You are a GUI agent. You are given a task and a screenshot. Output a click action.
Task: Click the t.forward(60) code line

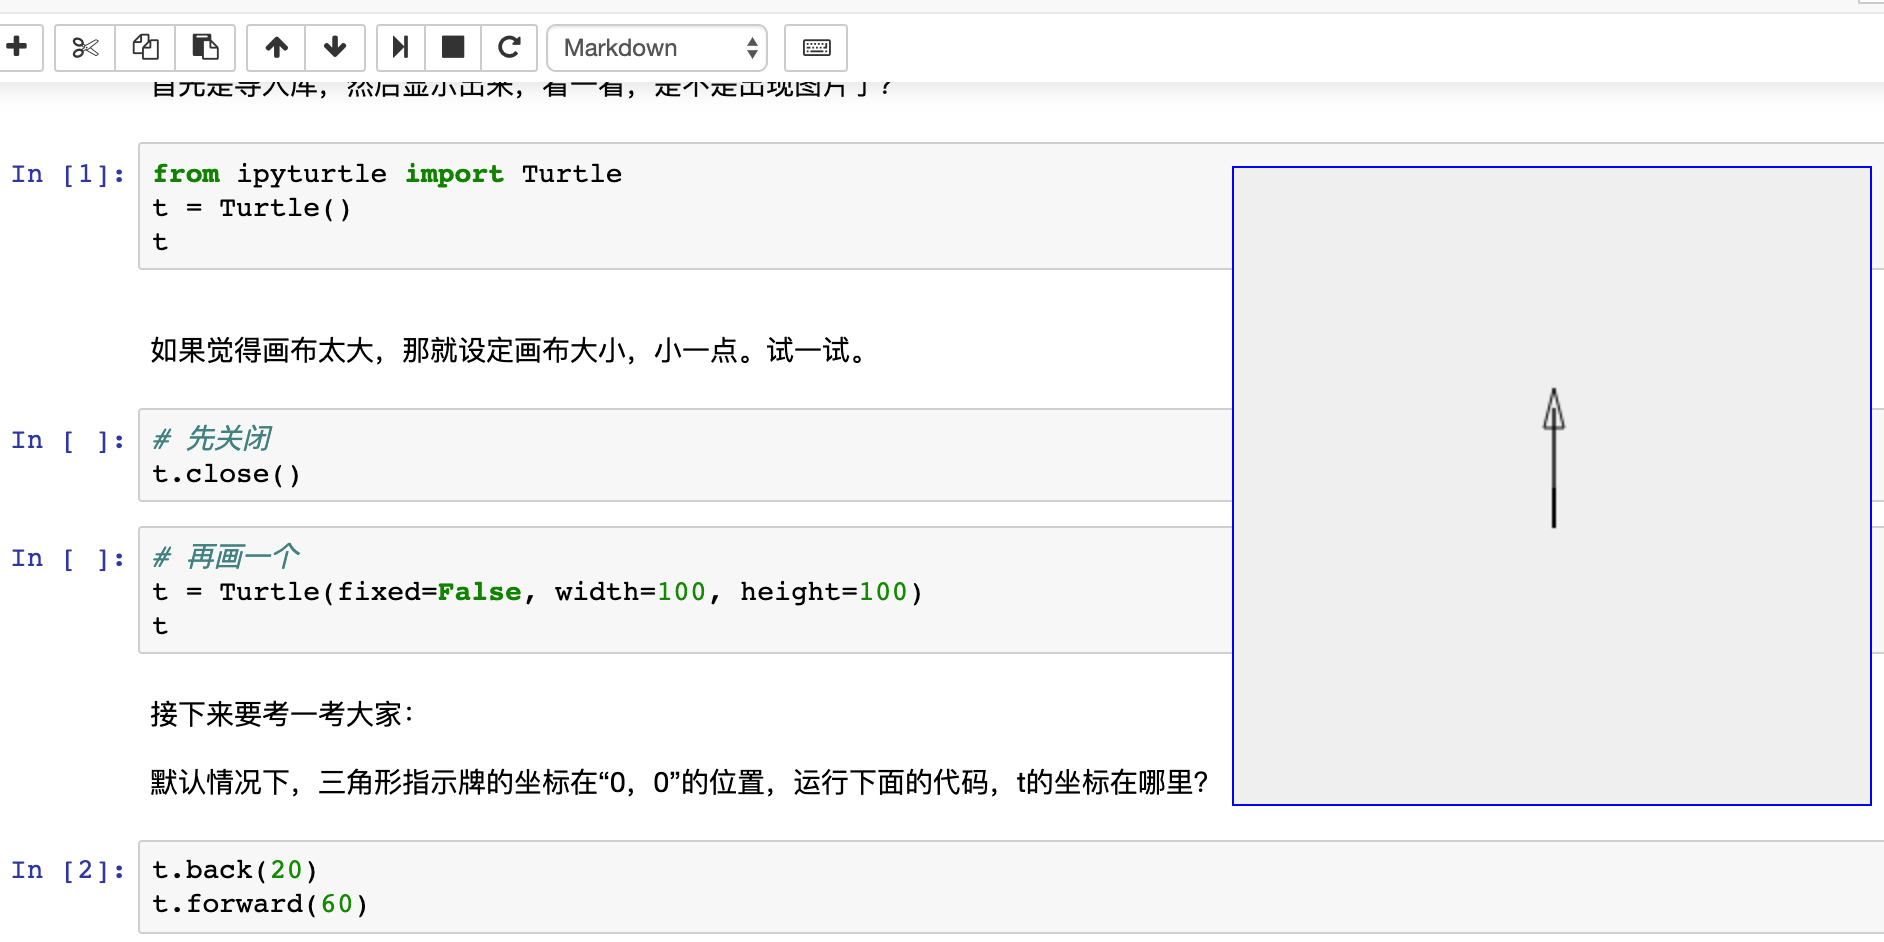click(x=260, y=904)
